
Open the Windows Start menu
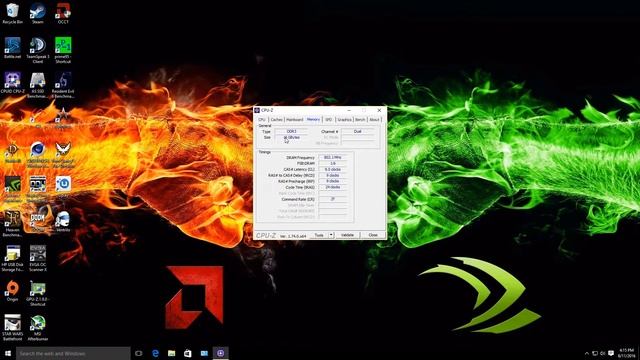pos(8,353)
